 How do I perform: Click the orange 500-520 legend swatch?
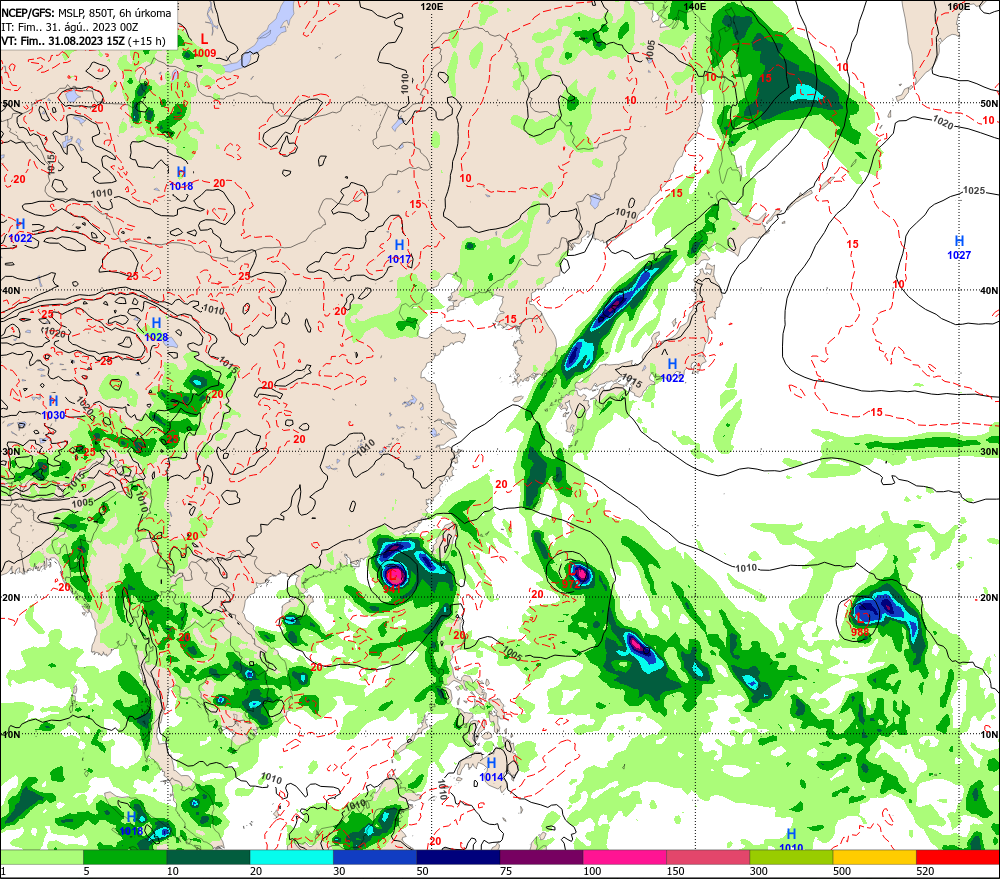pos(874,857)
